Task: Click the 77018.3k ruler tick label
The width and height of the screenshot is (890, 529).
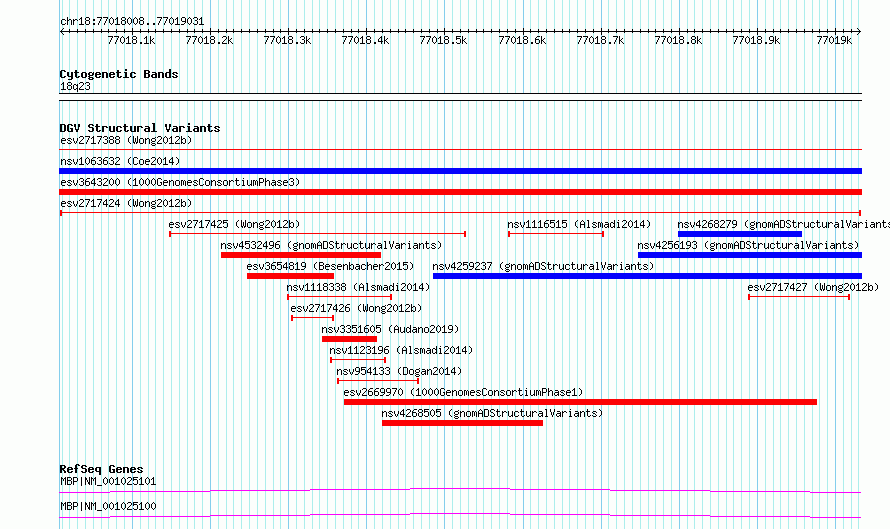Action: tap(287, 40)
